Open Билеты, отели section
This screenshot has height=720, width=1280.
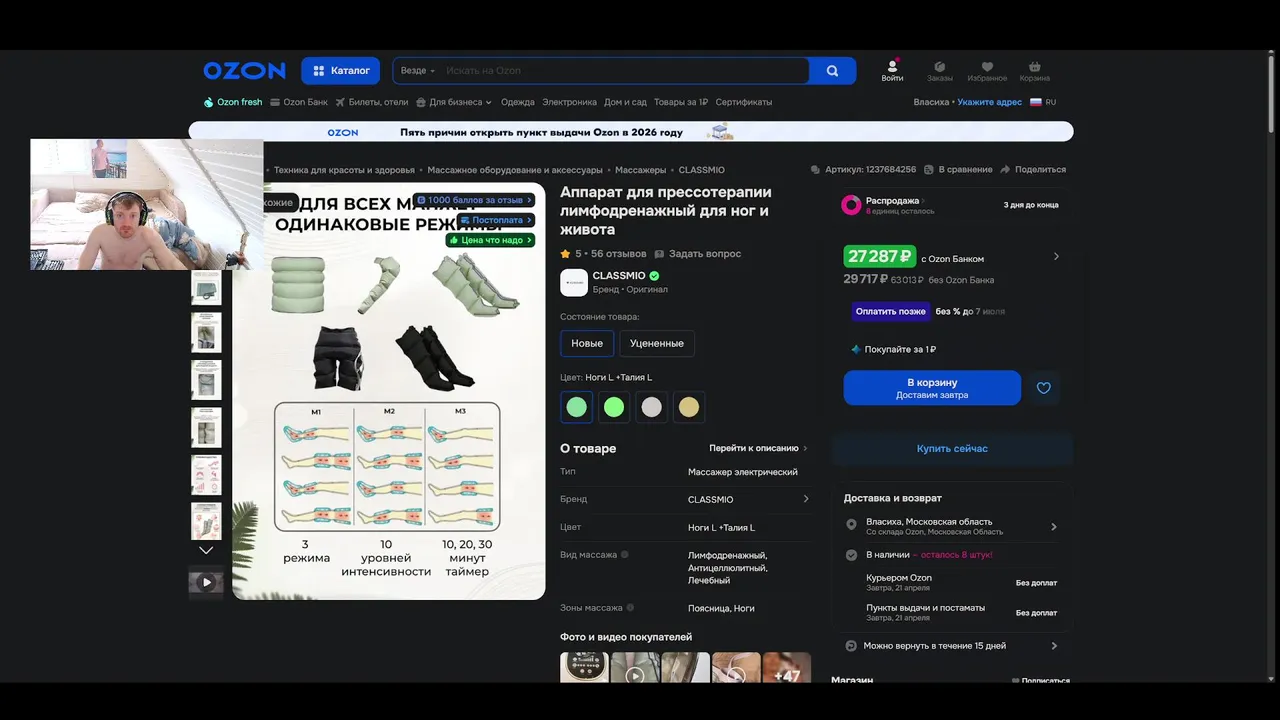click(x=372, y=102)
